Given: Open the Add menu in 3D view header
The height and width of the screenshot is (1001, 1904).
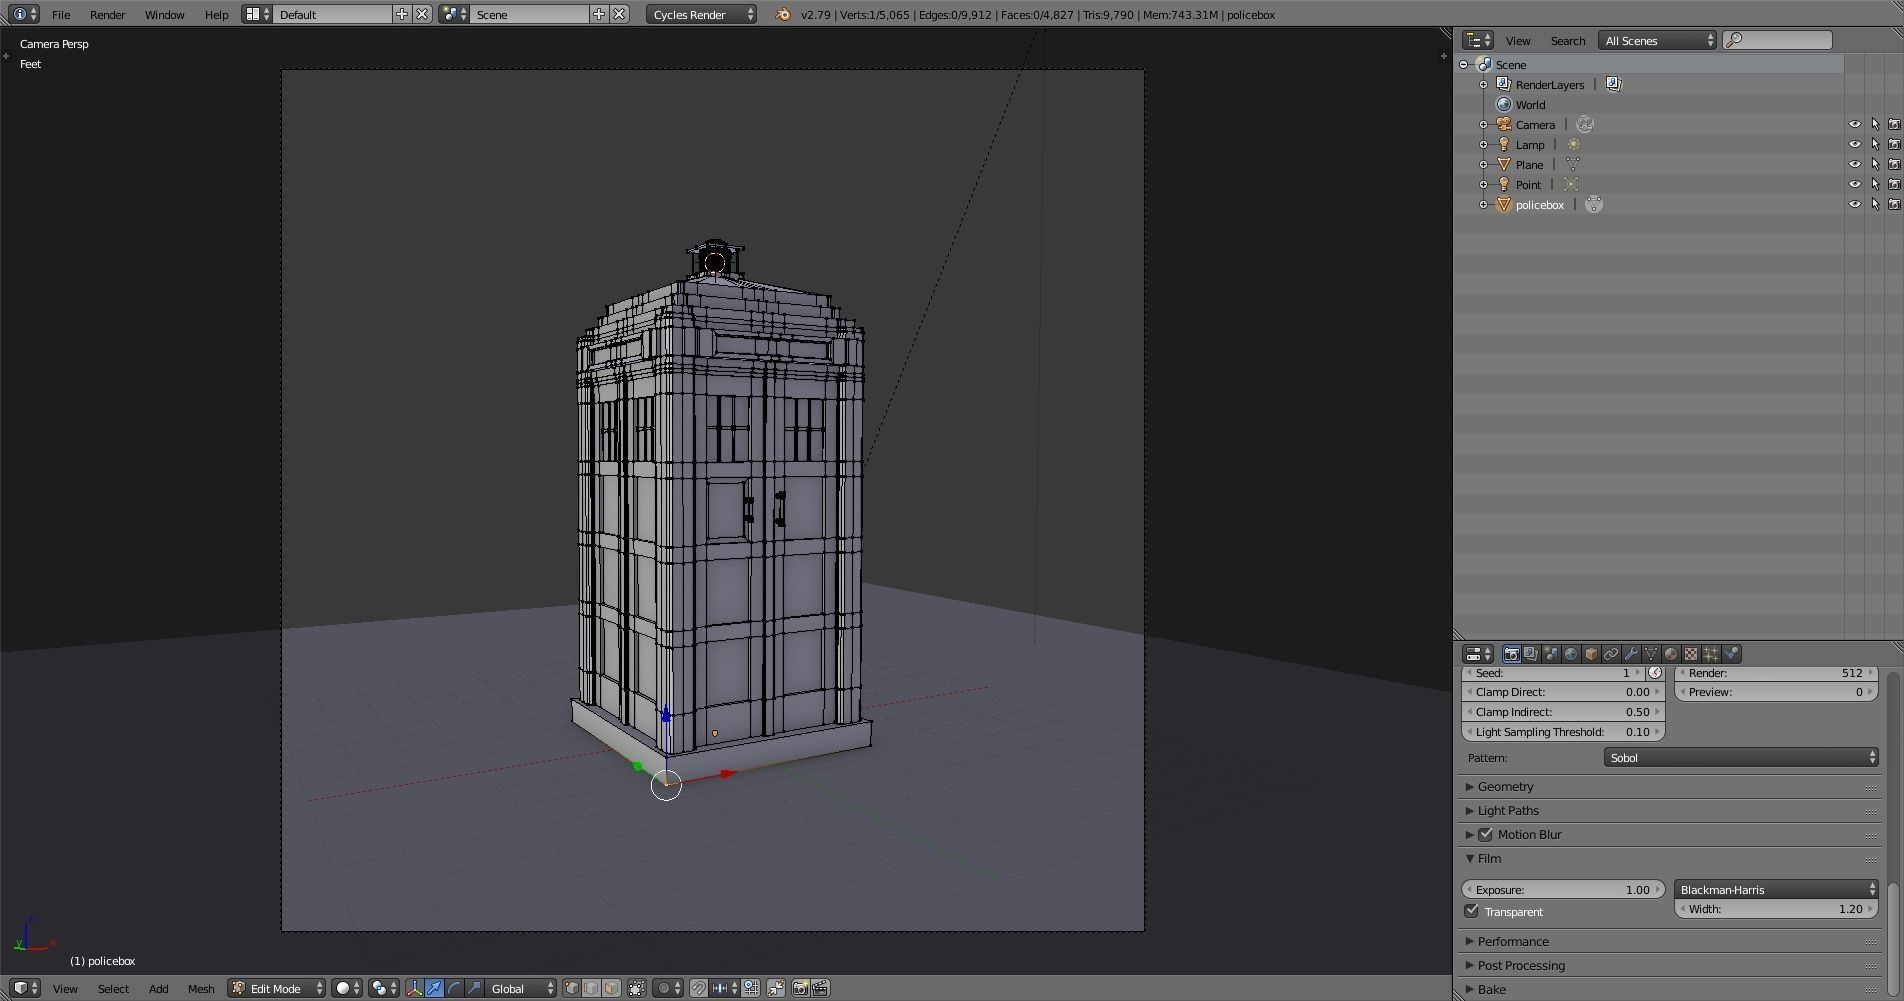Looking at the screenshot, I should [x=159, y=988].
